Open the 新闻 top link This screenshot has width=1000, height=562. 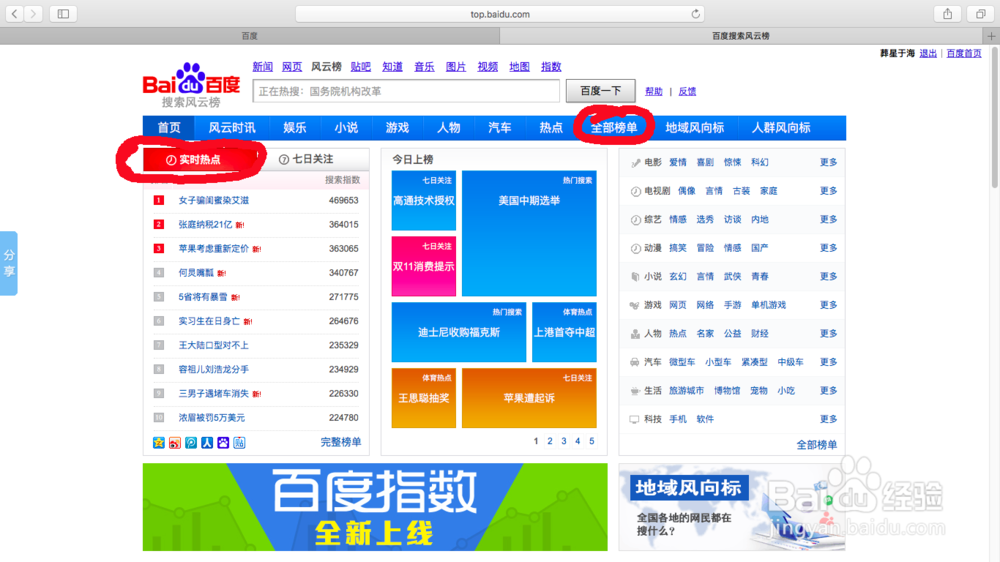(262, 66)
